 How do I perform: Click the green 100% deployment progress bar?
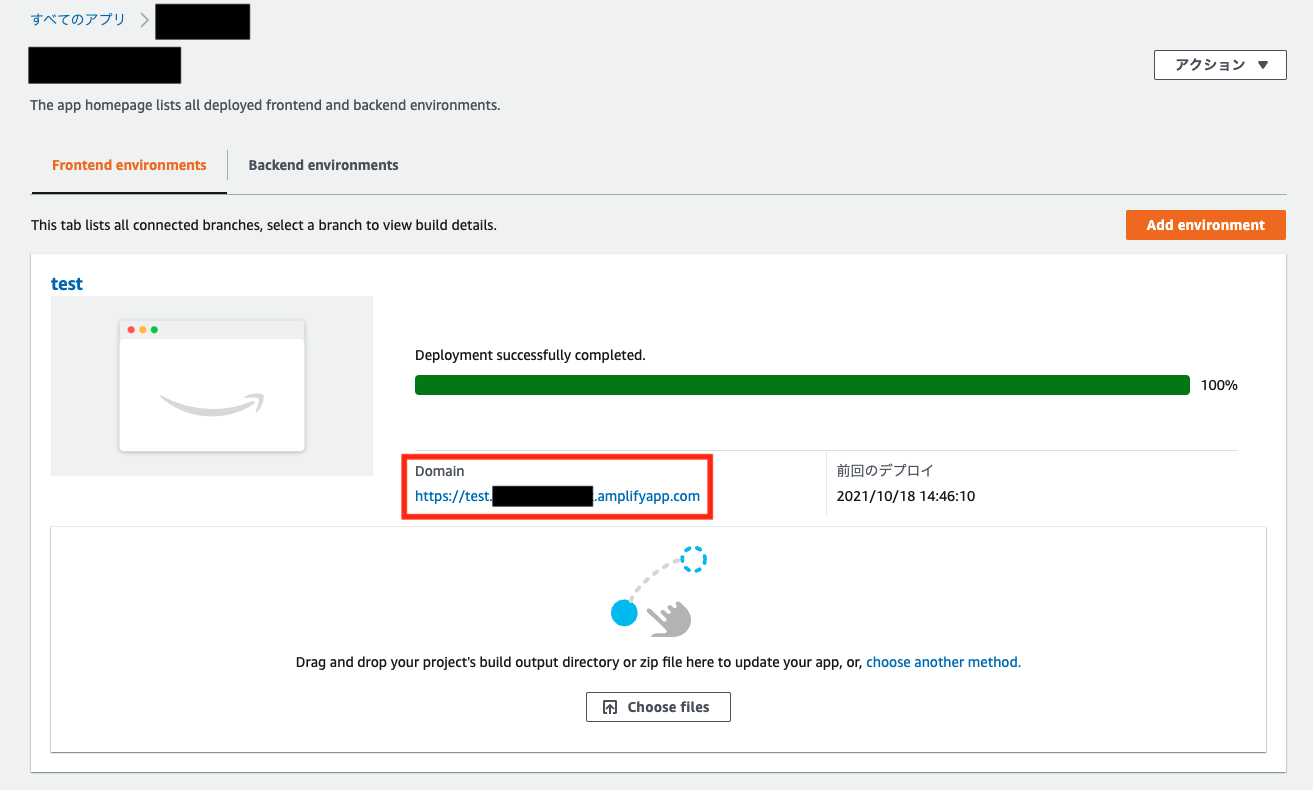800,385
